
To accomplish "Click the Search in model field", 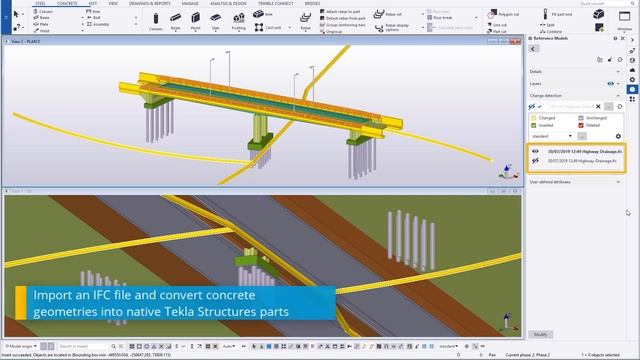I will (83, 346).
